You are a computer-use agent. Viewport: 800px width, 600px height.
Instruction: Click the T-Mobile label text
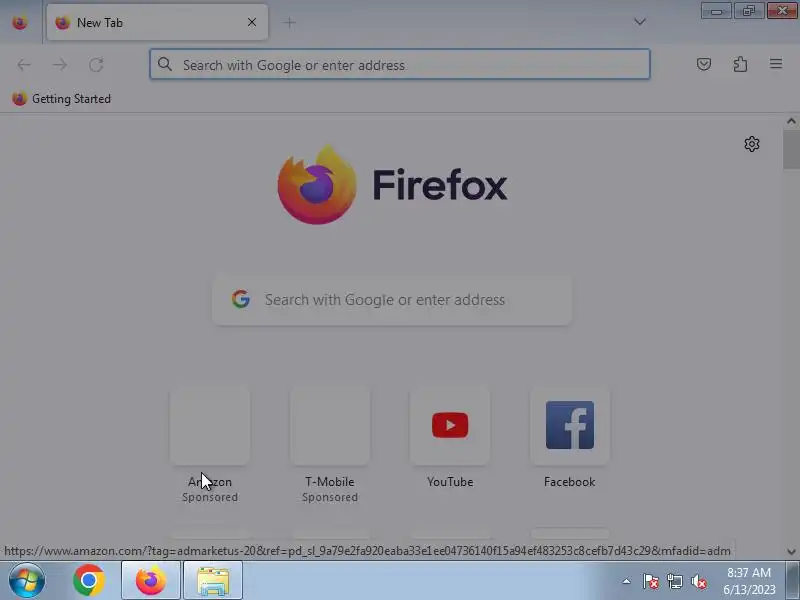330,482
